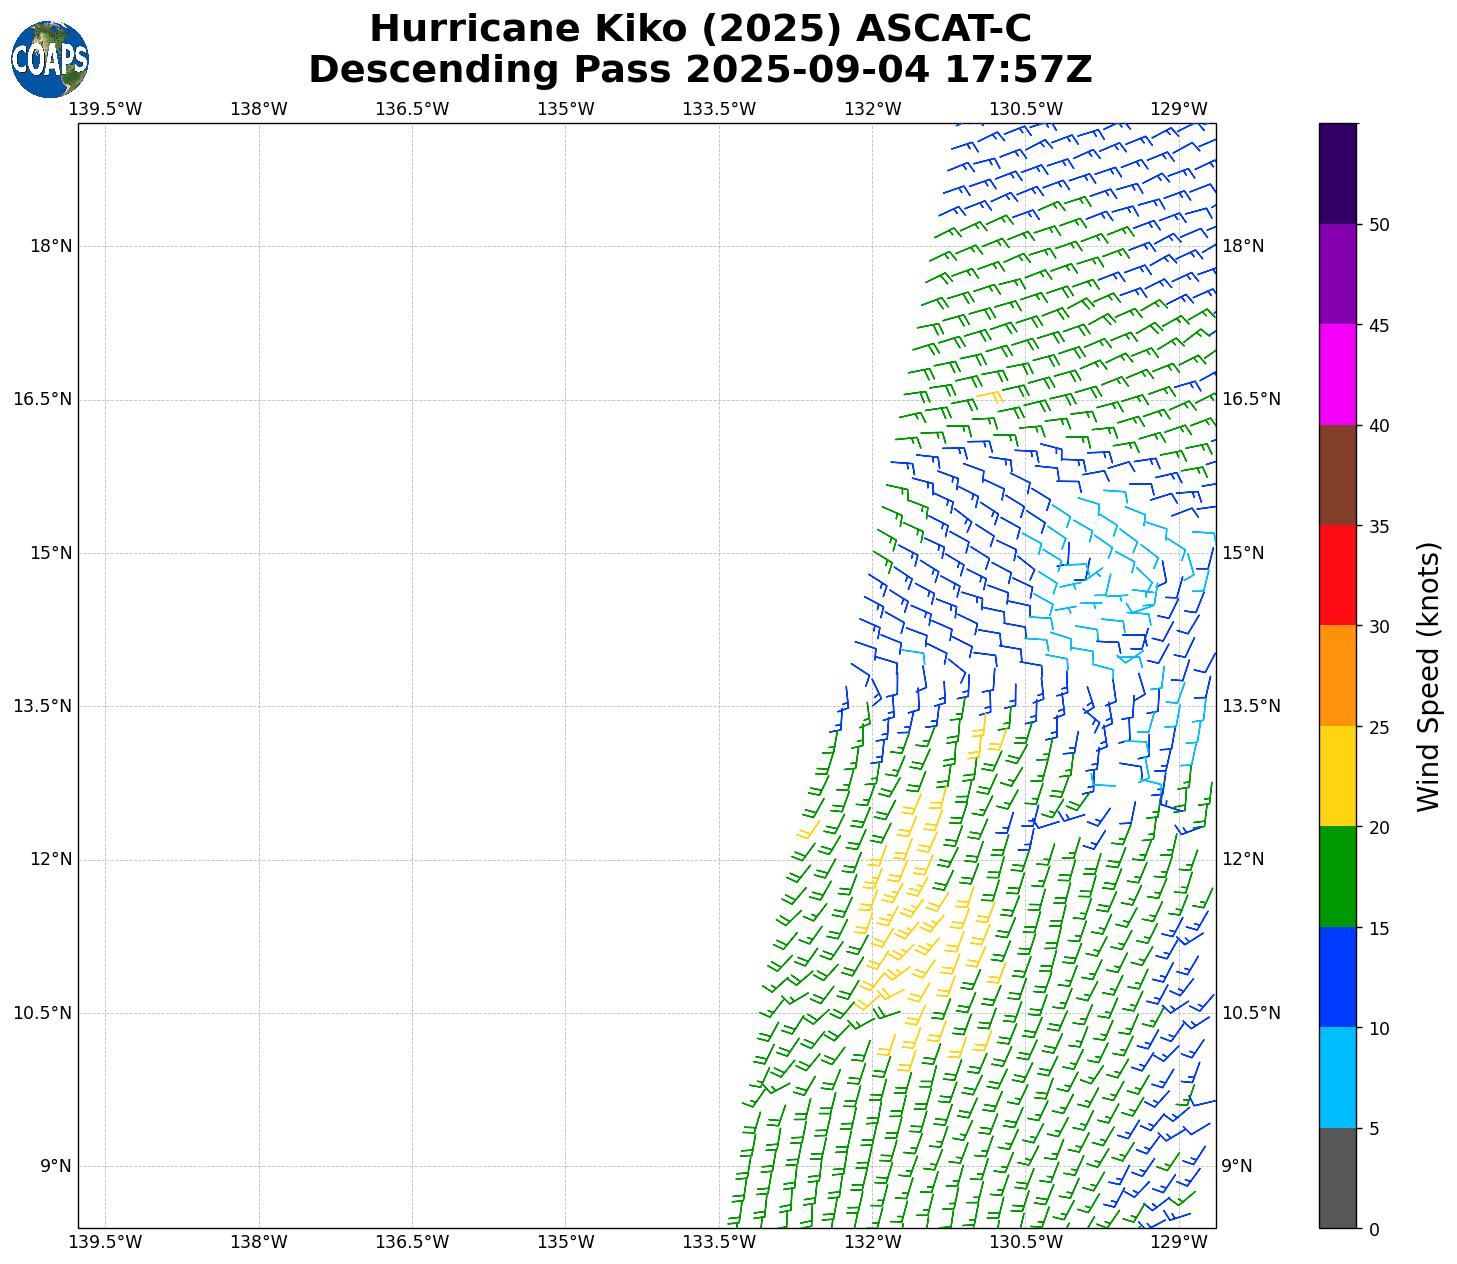
Task: Select the gray 0–5 knot colorbar segment
Action: 1337,1177
